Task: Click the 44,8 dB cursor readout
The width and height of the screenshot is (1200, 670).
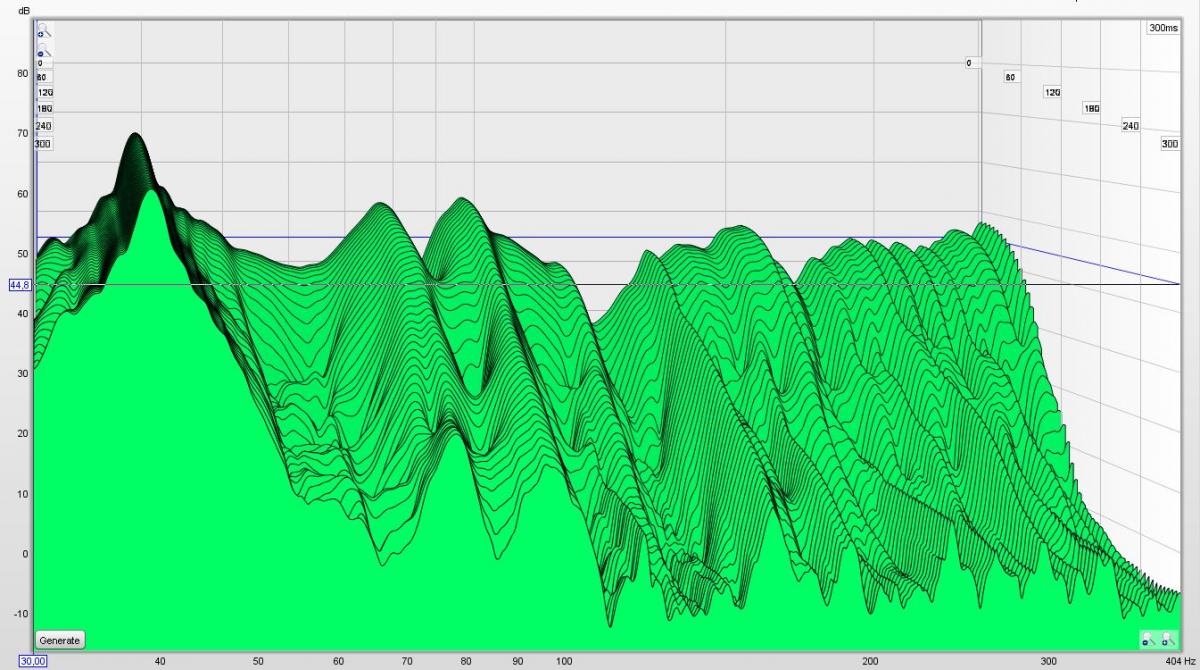Action: [20, 285]
